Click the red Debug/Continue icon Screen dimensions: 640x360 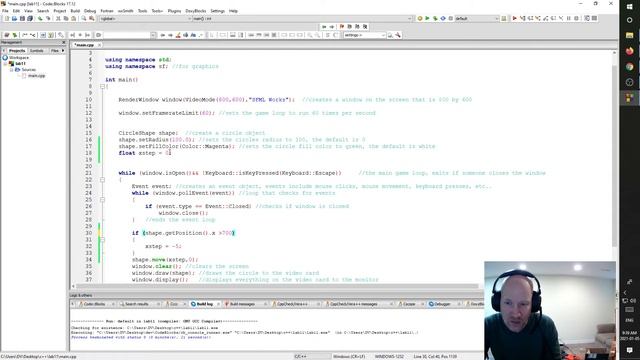(514, 18)
